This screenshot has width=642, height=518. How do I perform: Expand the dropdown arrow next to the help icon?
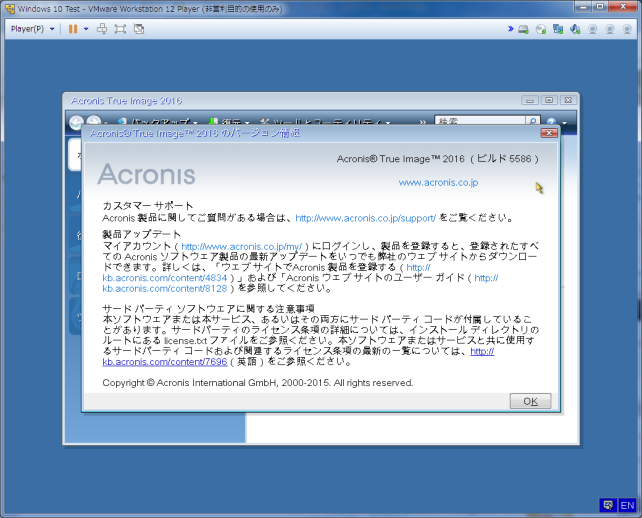coord(565,122)
